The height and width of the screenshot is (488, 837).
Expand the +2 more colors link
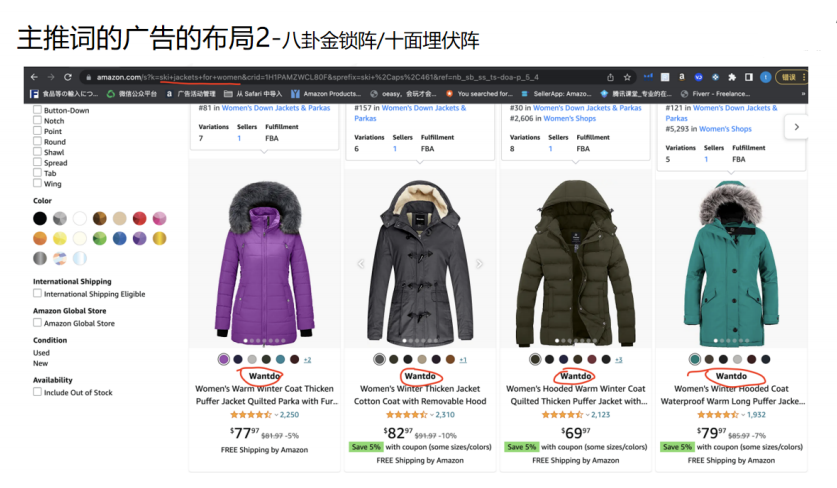(307, 360)
